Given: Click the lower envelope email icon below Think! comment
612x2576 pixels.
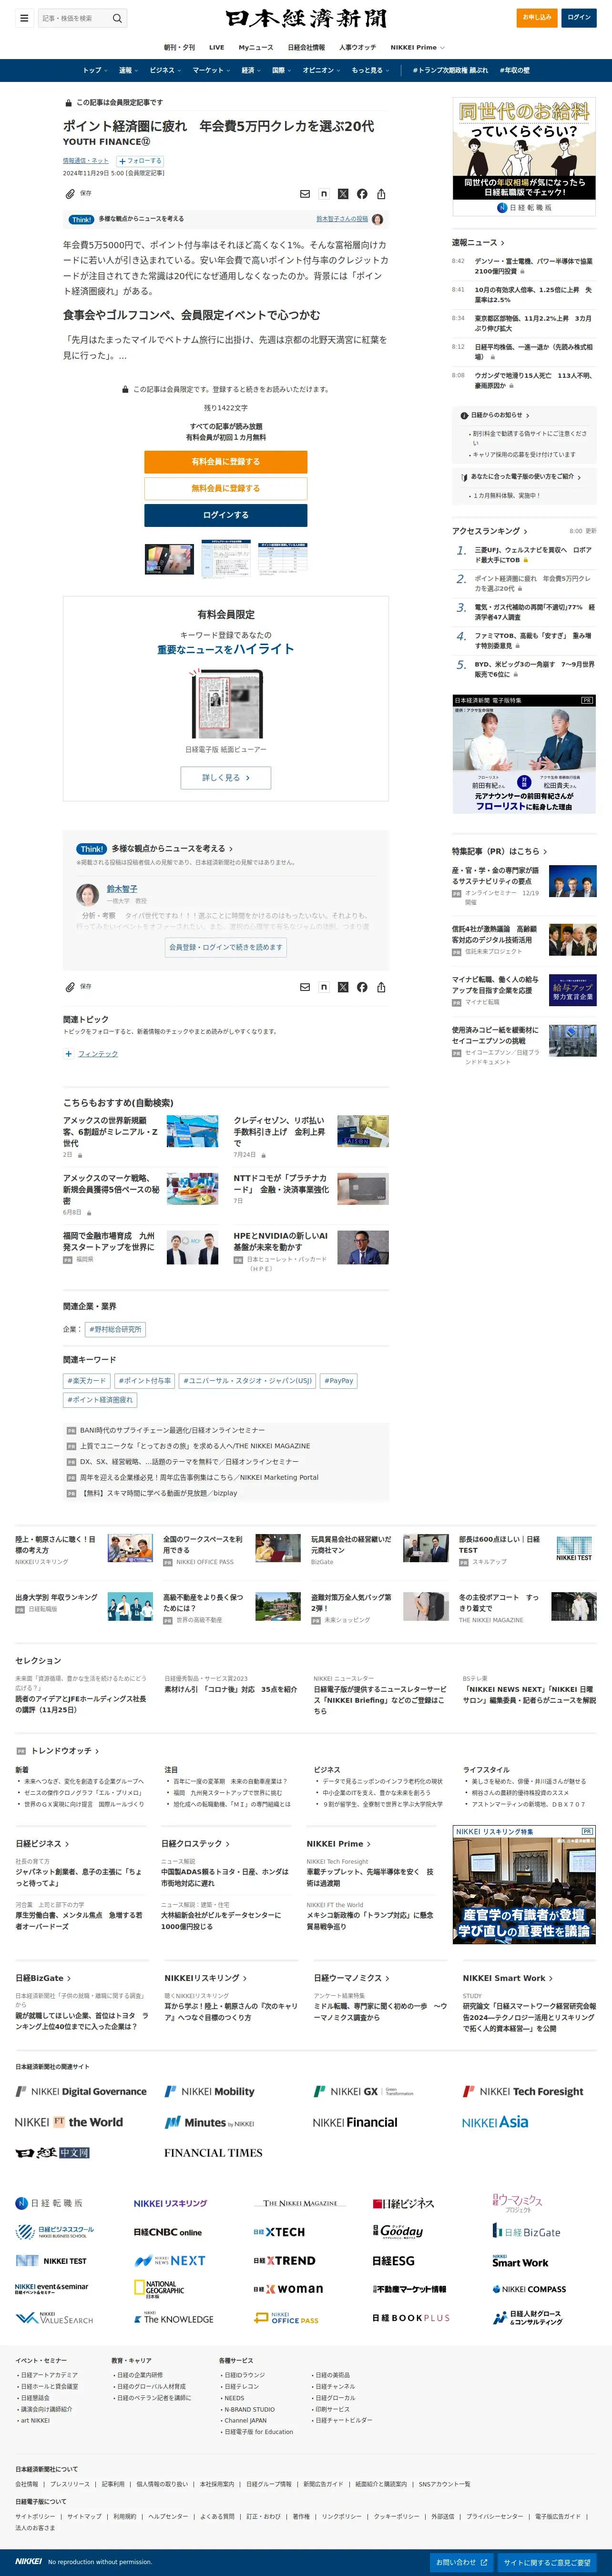Looking at the screenshot, I should pos(305,987).
